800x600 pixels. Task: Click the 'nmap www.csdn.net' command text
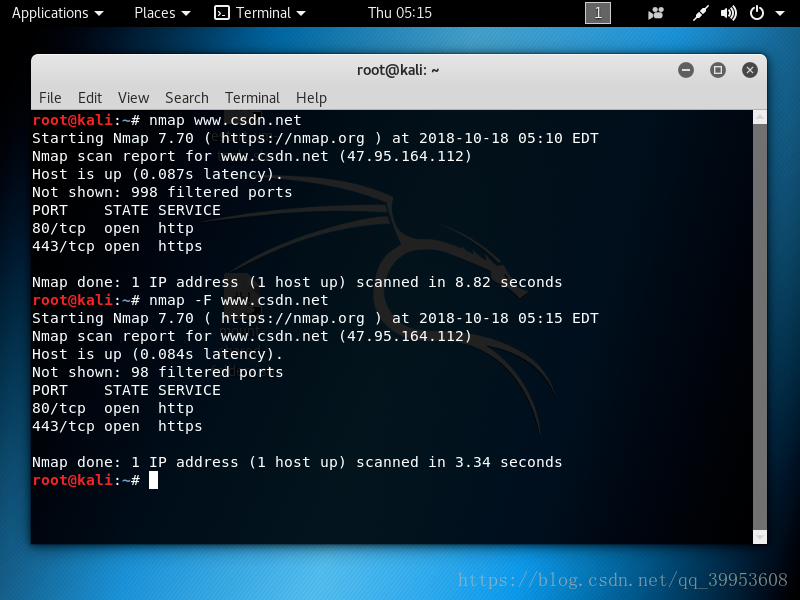pos(225,120)
